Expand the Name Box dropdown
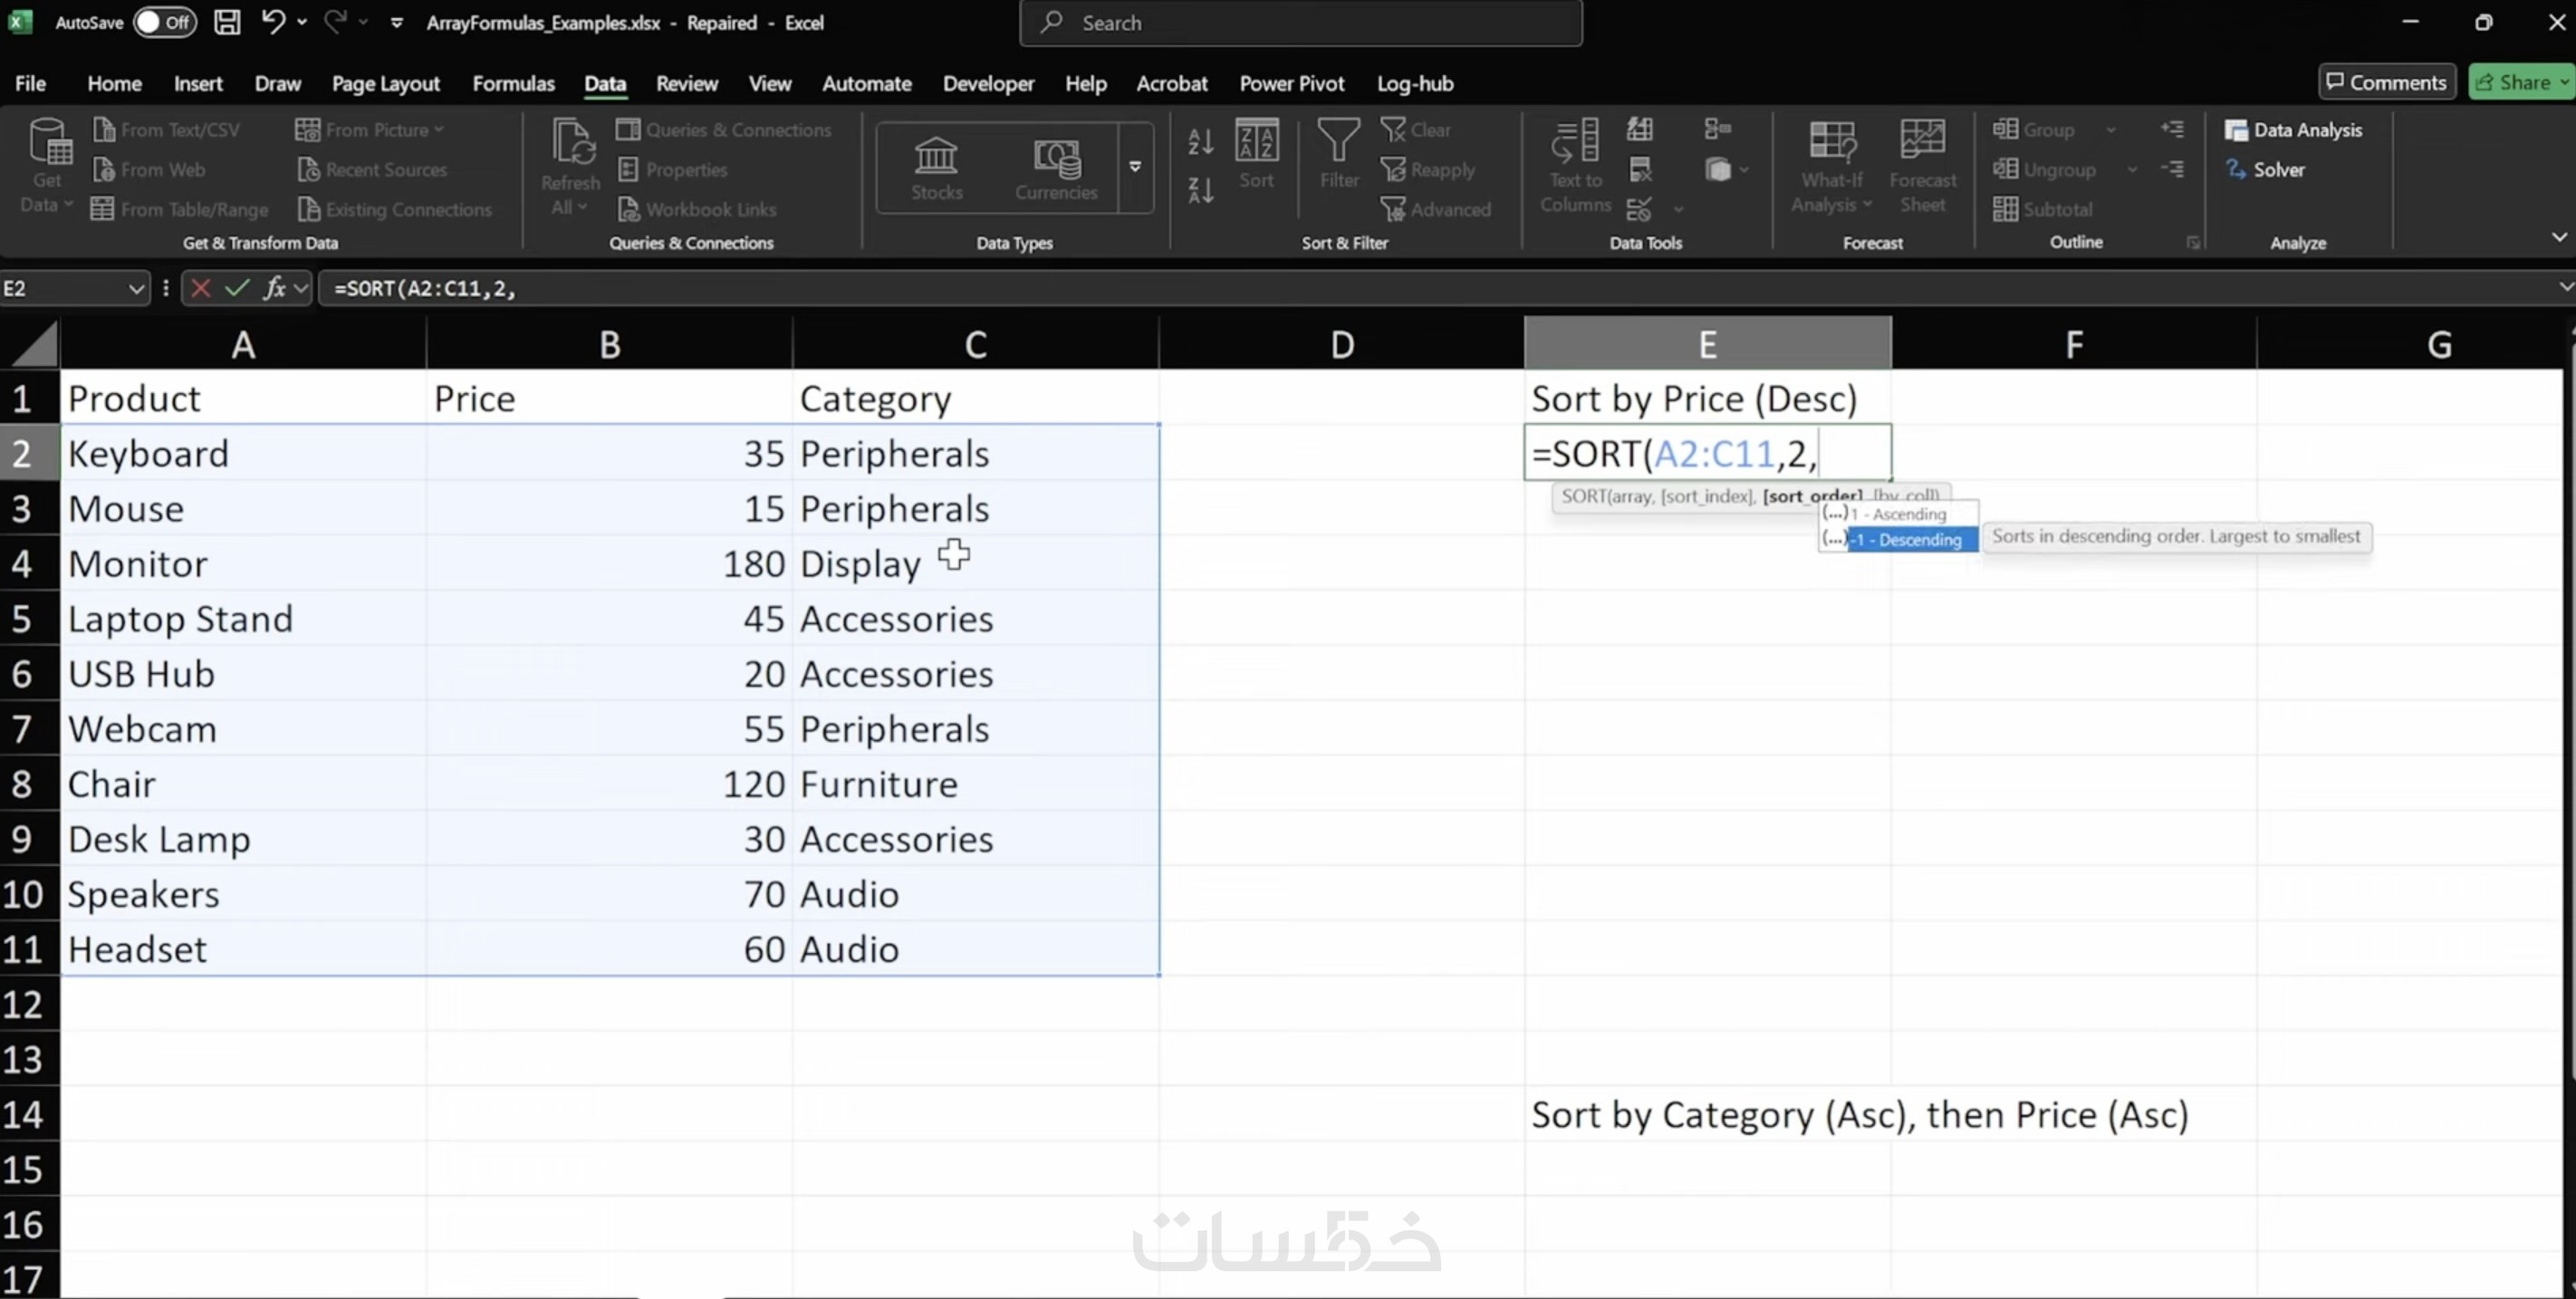Screen dimensions: 2576x1299 pyautogui.click(x=136, y=289)
